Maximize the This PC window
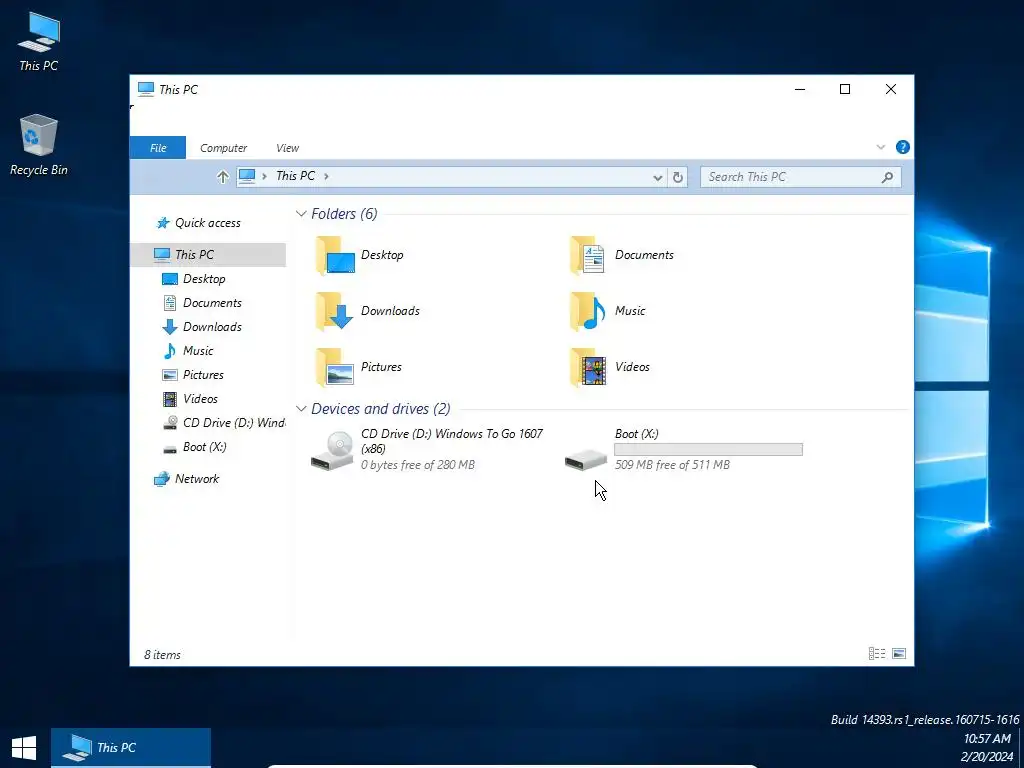Screen dimensions: 1024x768 point(845,89)
